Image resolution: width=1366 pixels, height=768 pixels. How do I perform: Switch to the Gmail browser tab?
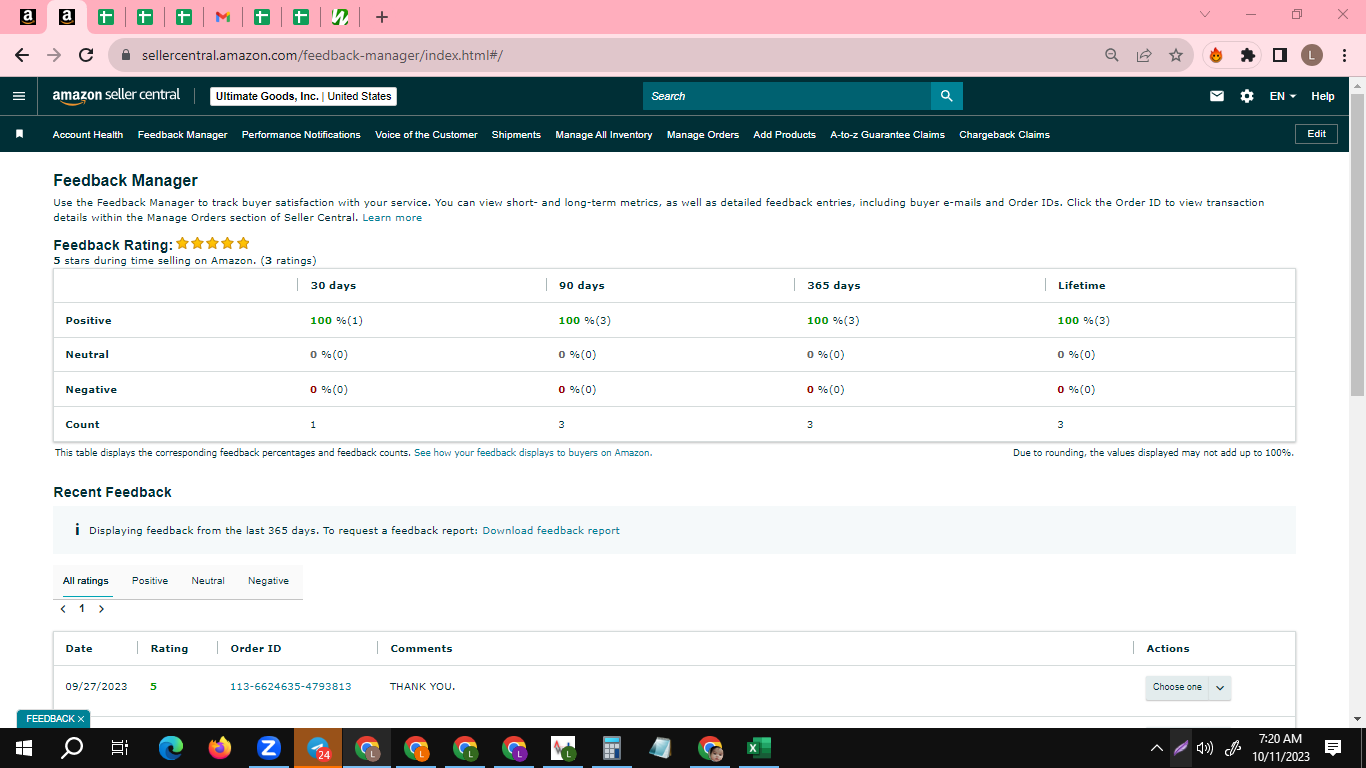(x=223, y=17)
